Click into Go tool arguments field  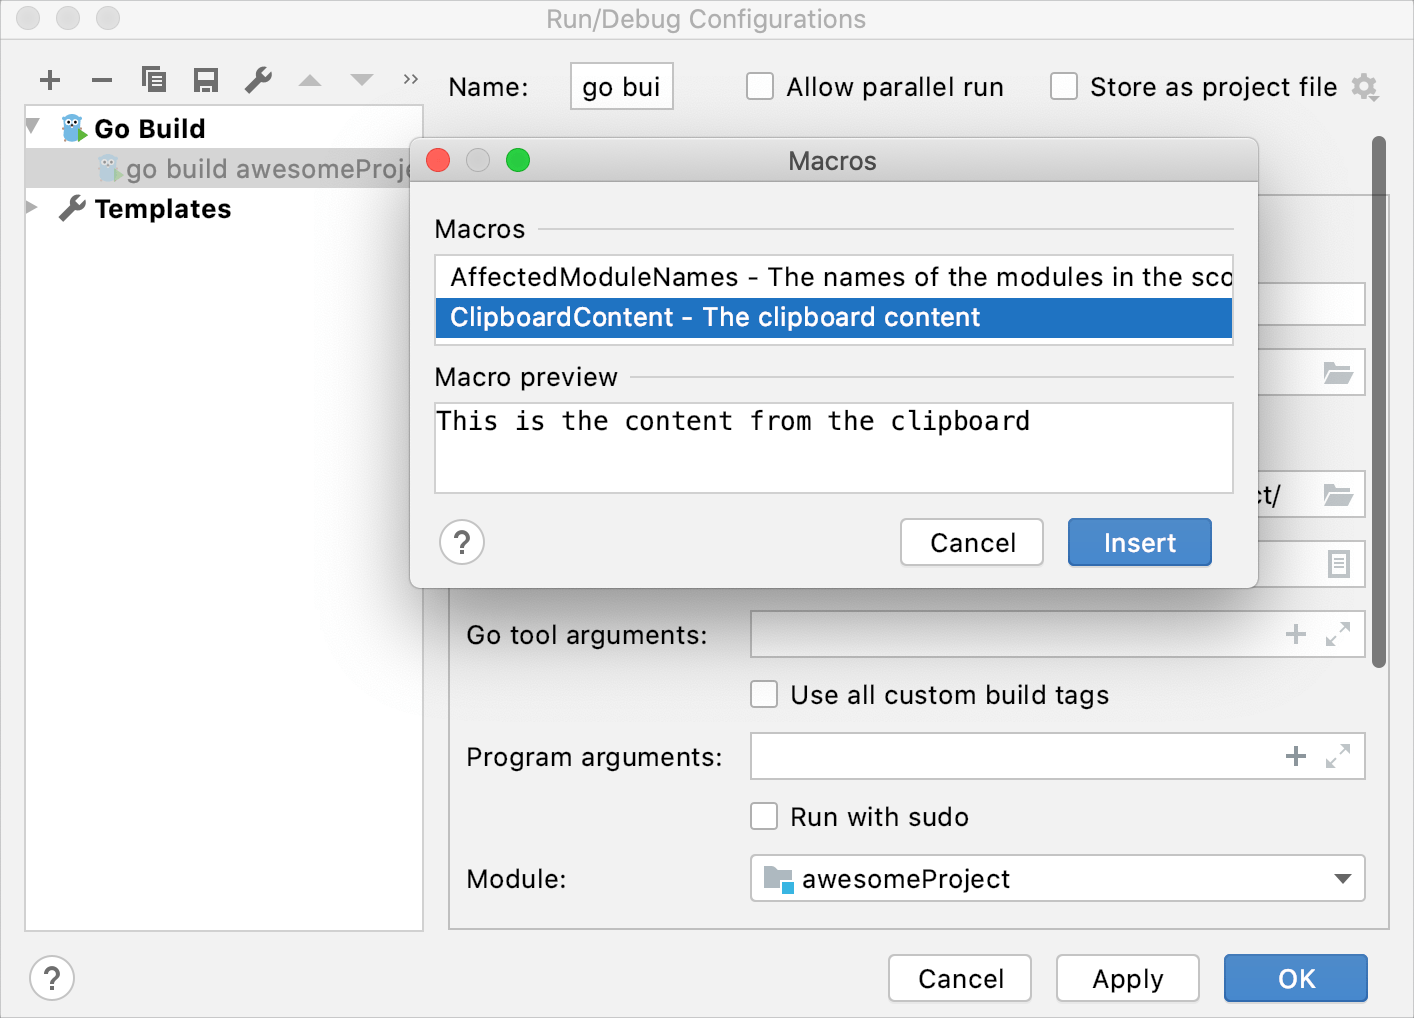pos(1057,634)
